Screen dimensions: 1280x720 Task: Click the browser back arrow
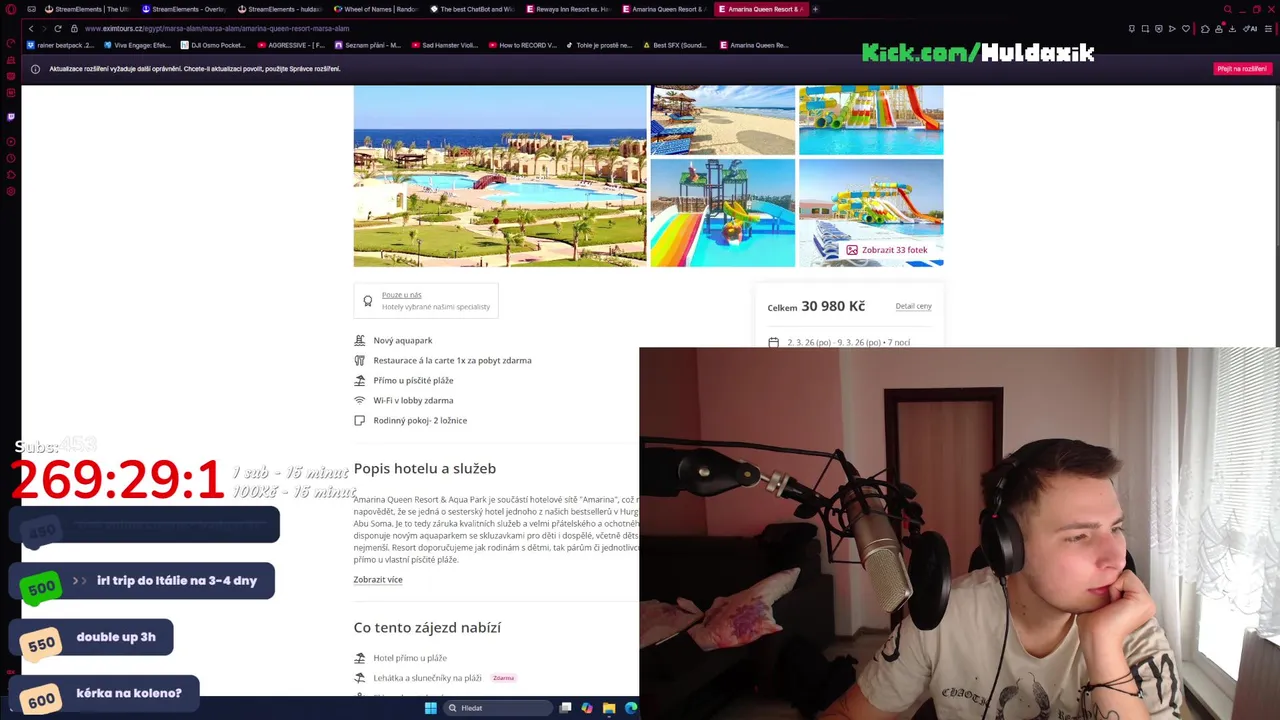click(x=31, y=28)
